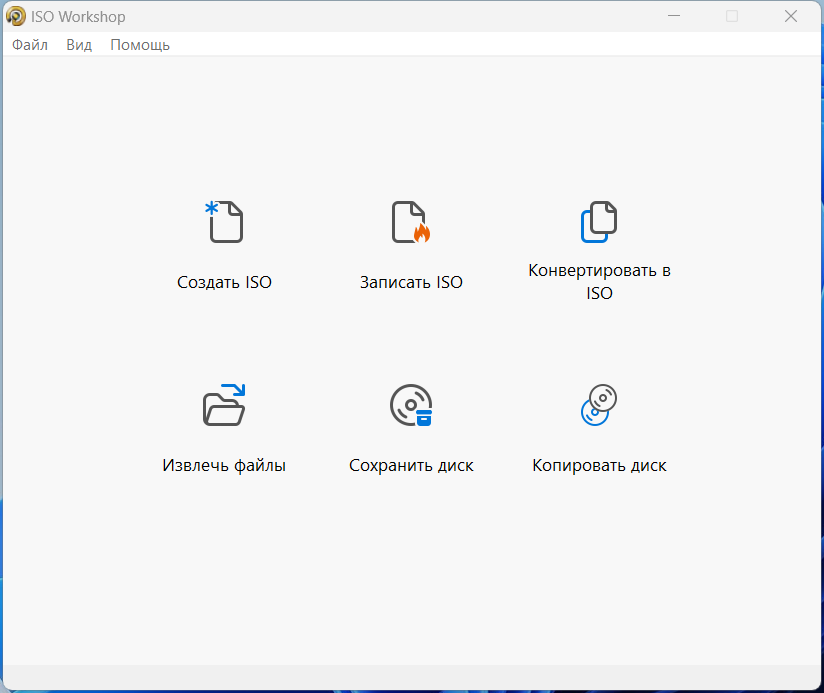Select the Копировать диск text label

(x=599, y=466)
